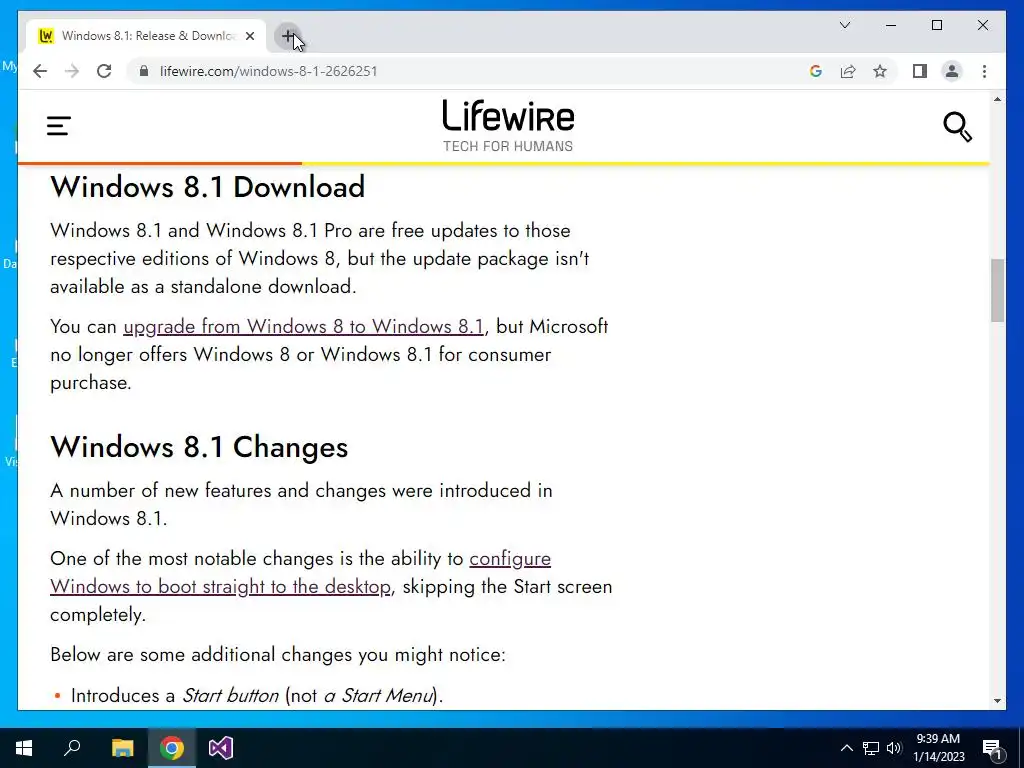Click the Google icon in address bar
The height and width of the screenshot is (768, 1024).
click(x=816, y=71)
